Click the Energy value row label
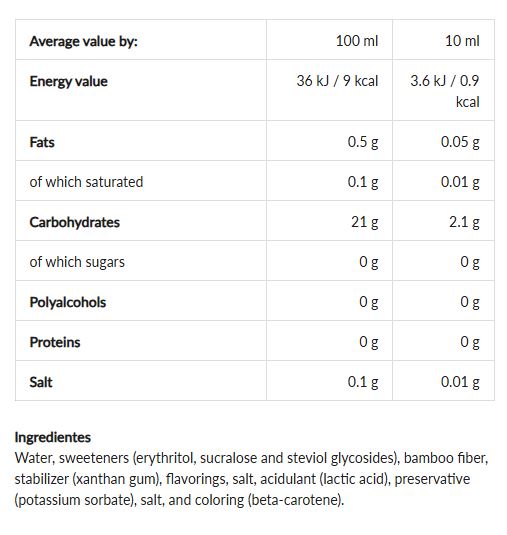The image size is (507, 535). (x=69, y=81)
